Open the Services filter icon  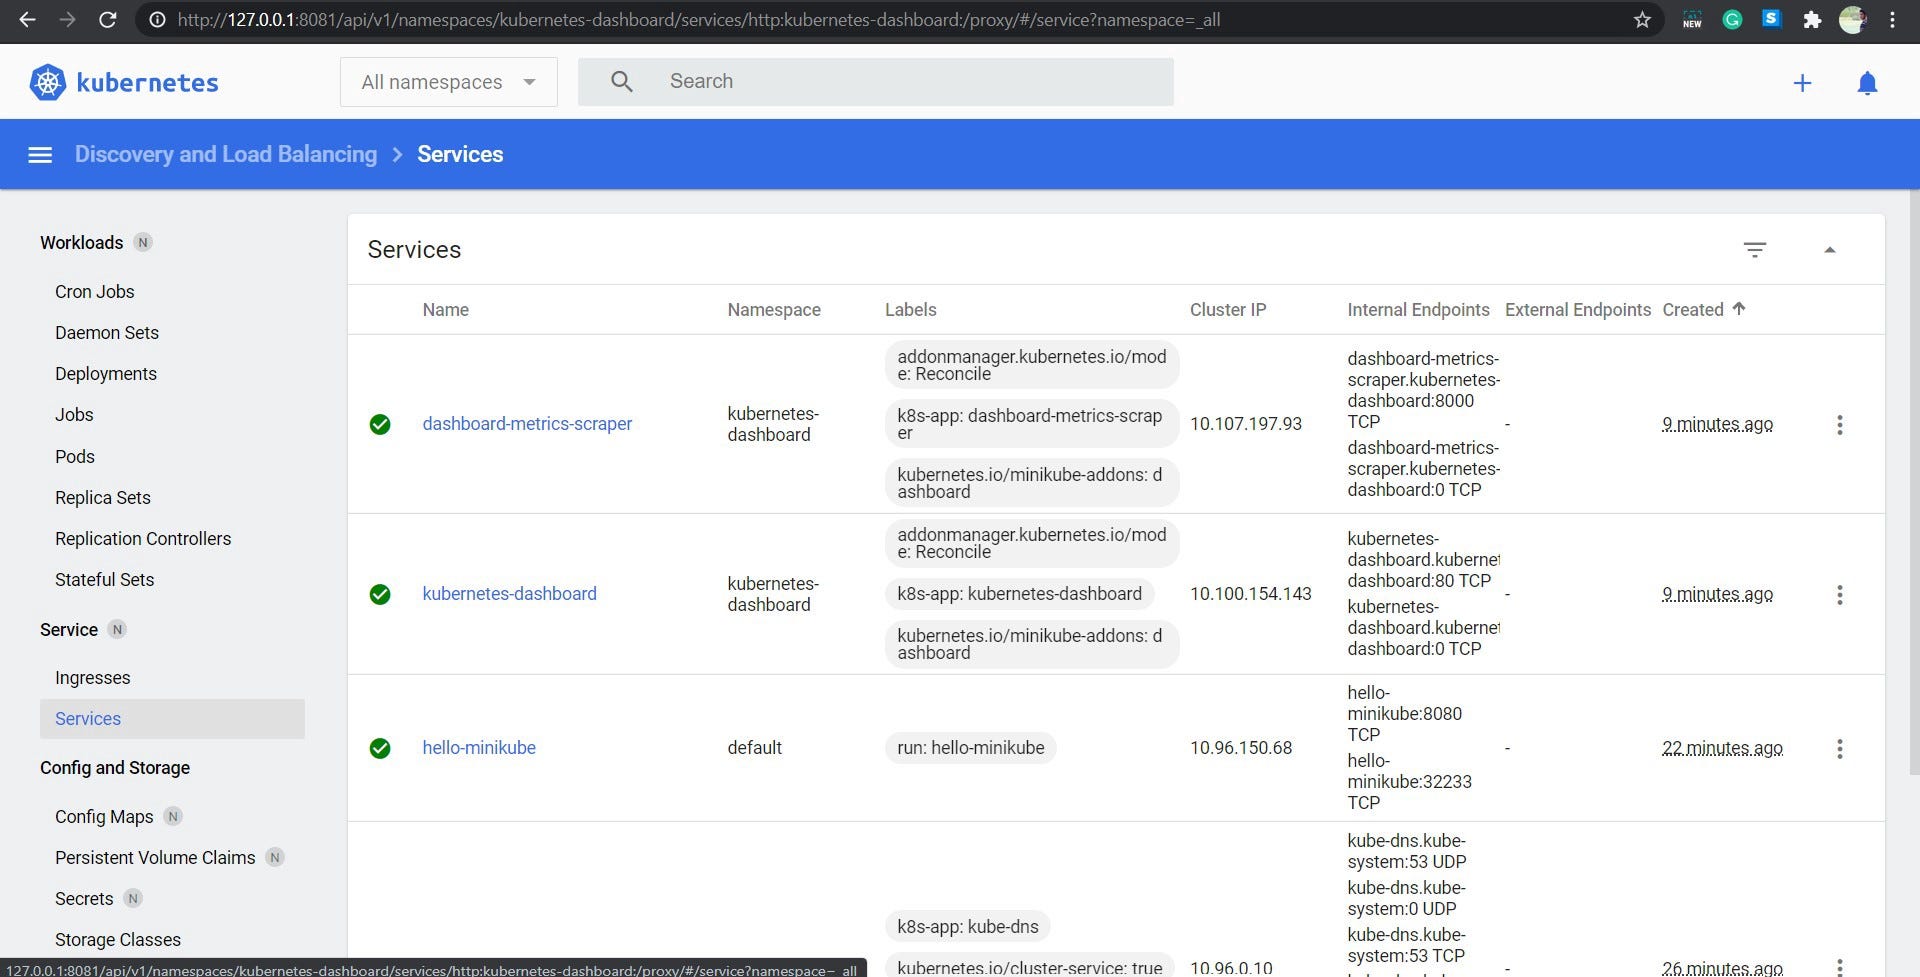point(1755,250)
